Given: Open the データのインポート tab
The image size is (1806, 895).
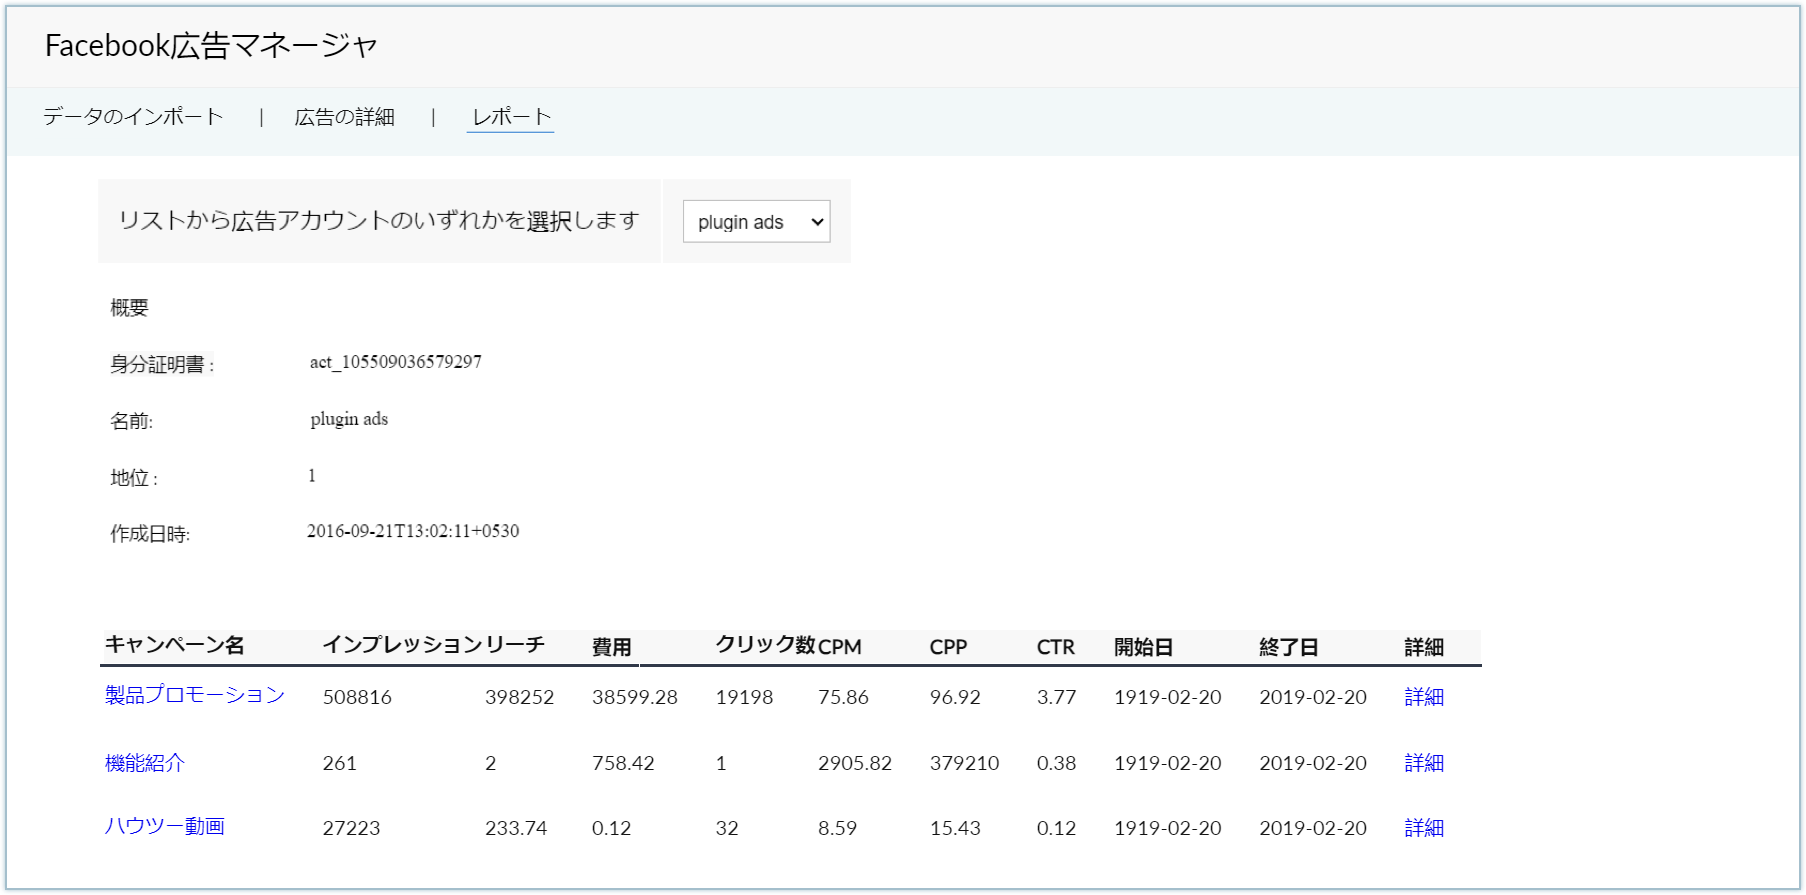Looking at the screenshot, I should coord(133,117).
